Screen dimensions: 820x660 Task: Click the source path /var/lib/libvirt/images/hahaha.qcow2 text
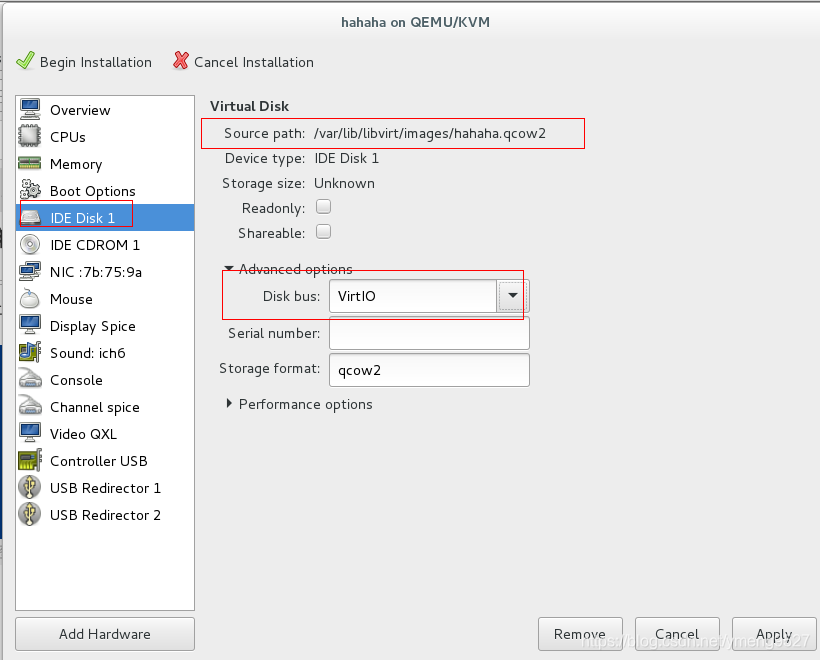429,133
